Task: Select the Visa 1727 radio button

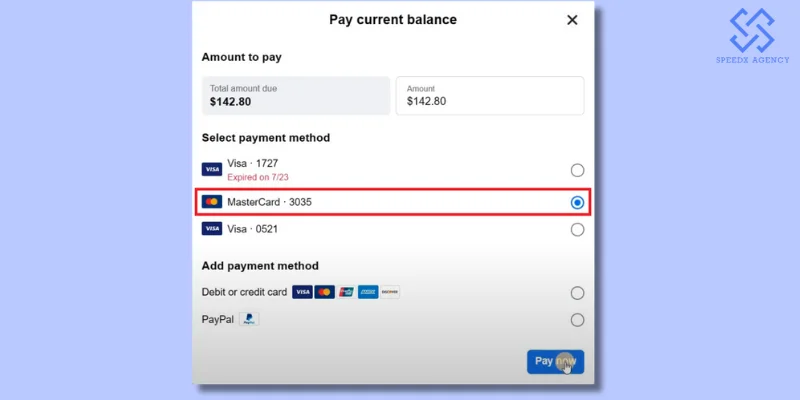Action: point(577,170)
